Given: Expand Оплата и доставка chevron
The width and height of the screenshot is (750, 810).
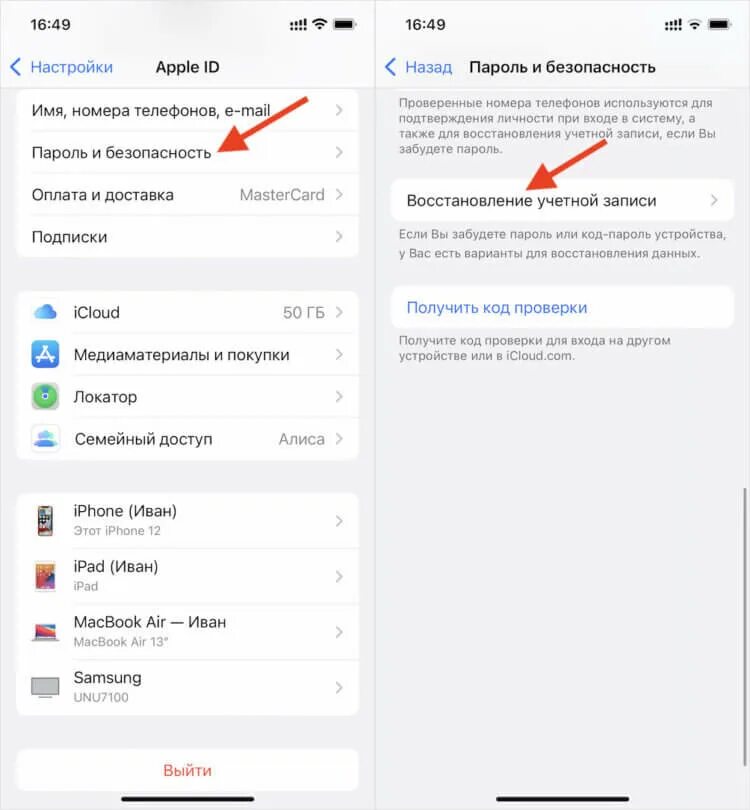Looking at the screenshot, I should (339, 195).
